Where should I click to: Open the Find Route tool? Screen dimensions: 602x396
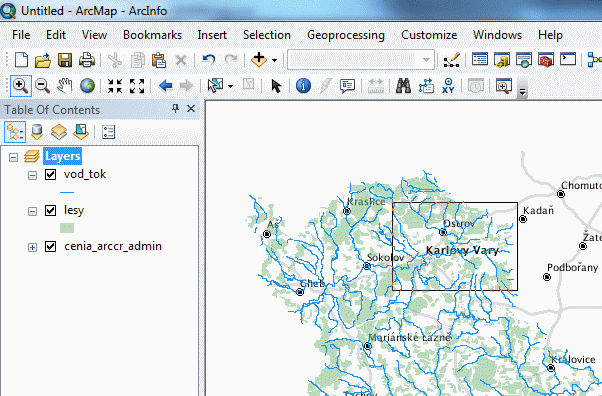[x=426, y=86]
